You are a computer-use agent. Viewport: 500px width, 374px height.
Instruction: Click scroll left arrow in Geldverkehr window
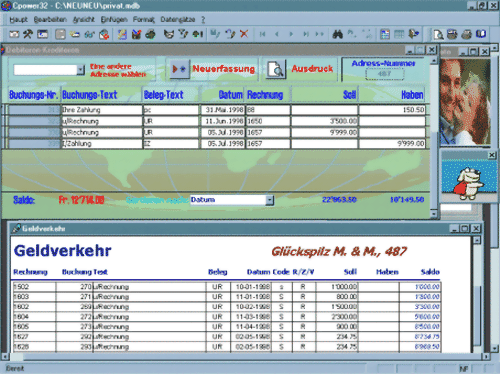point(4,357)
